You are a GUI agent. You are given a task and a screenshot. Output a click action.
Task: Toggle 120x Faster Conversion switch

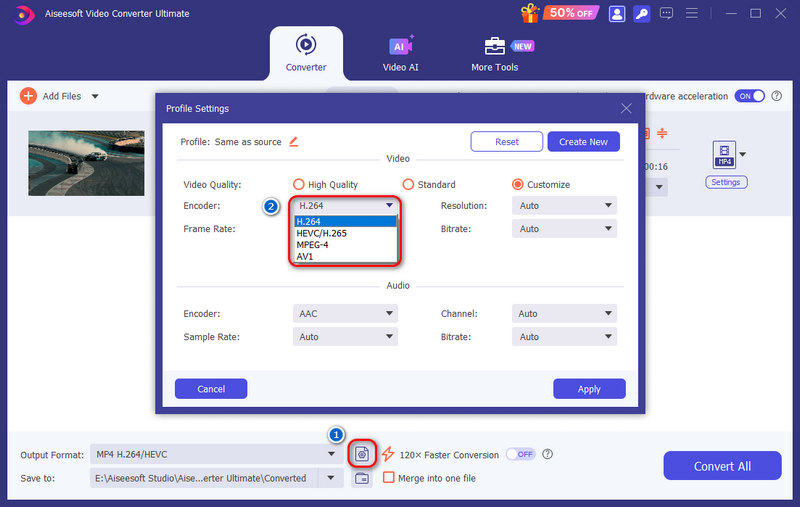click(x=520, y=454)
